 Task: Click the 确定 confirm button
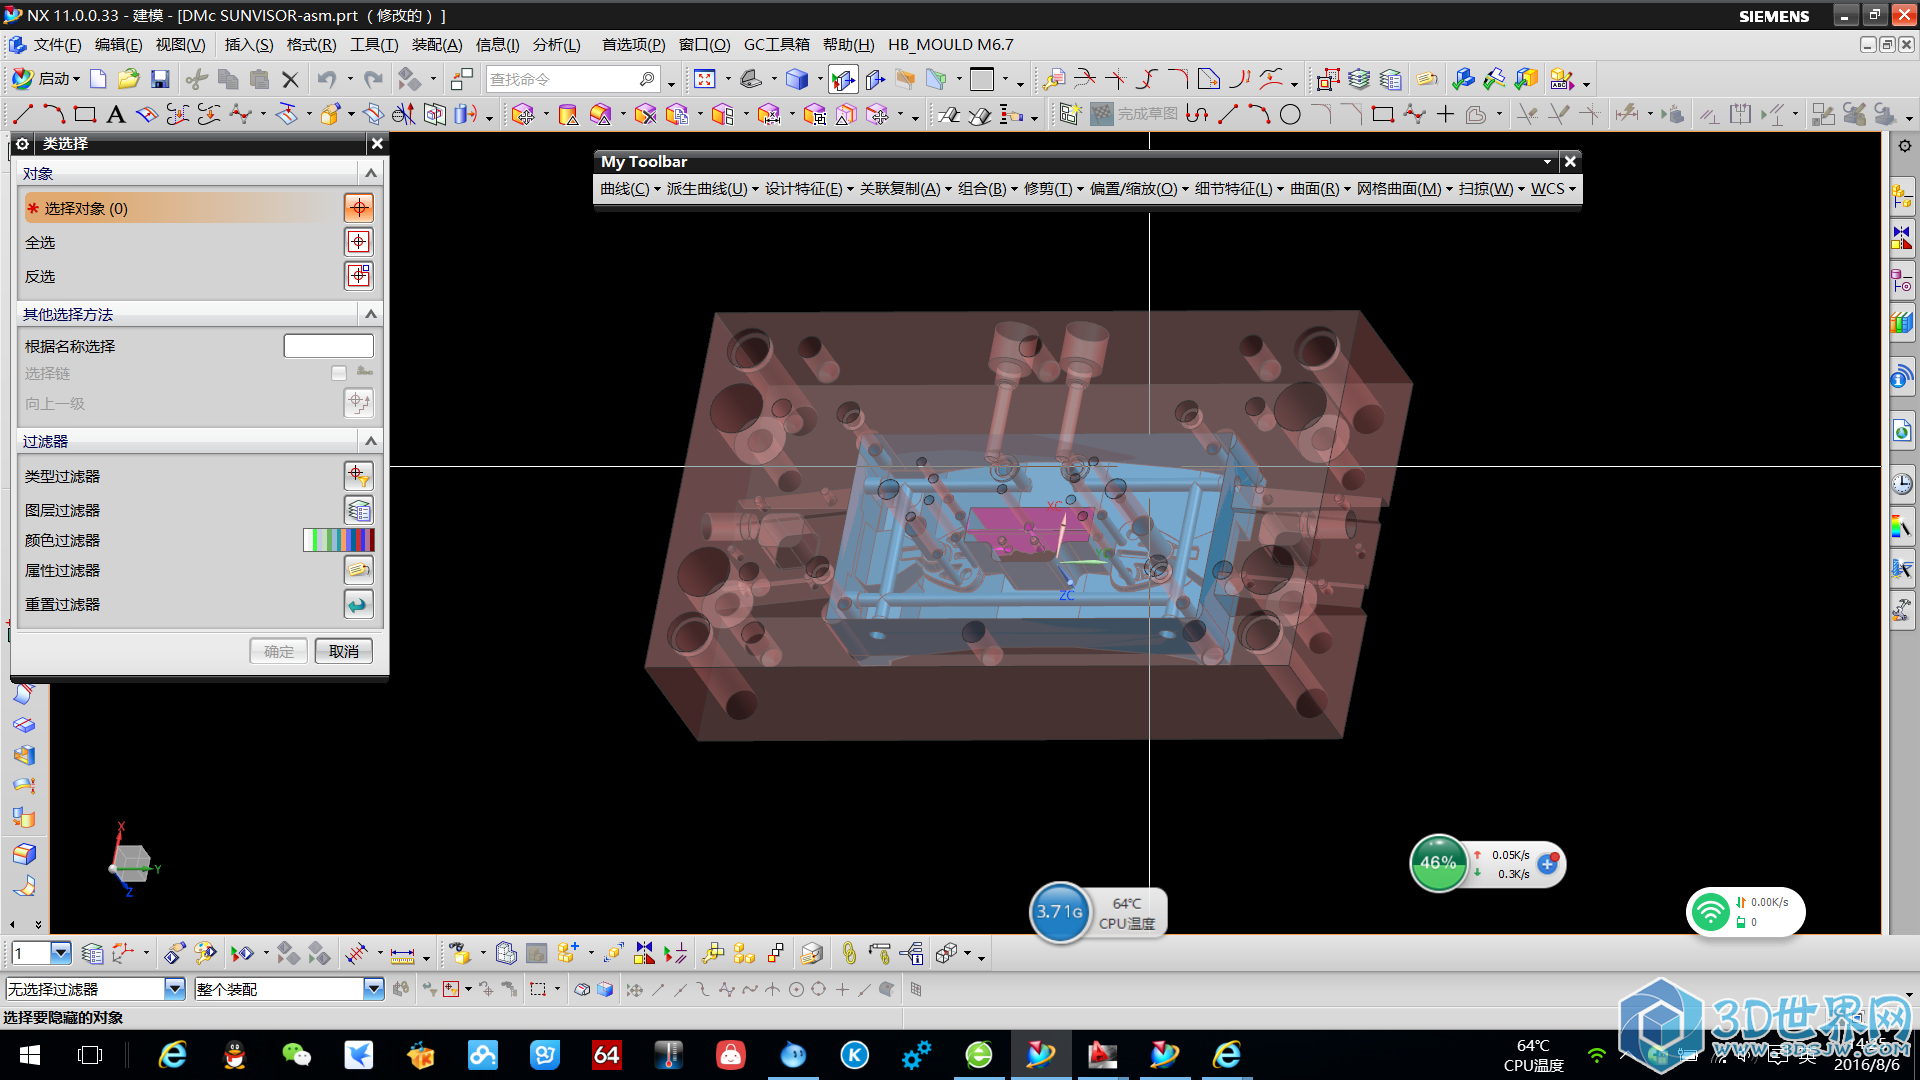click(279, 651)
